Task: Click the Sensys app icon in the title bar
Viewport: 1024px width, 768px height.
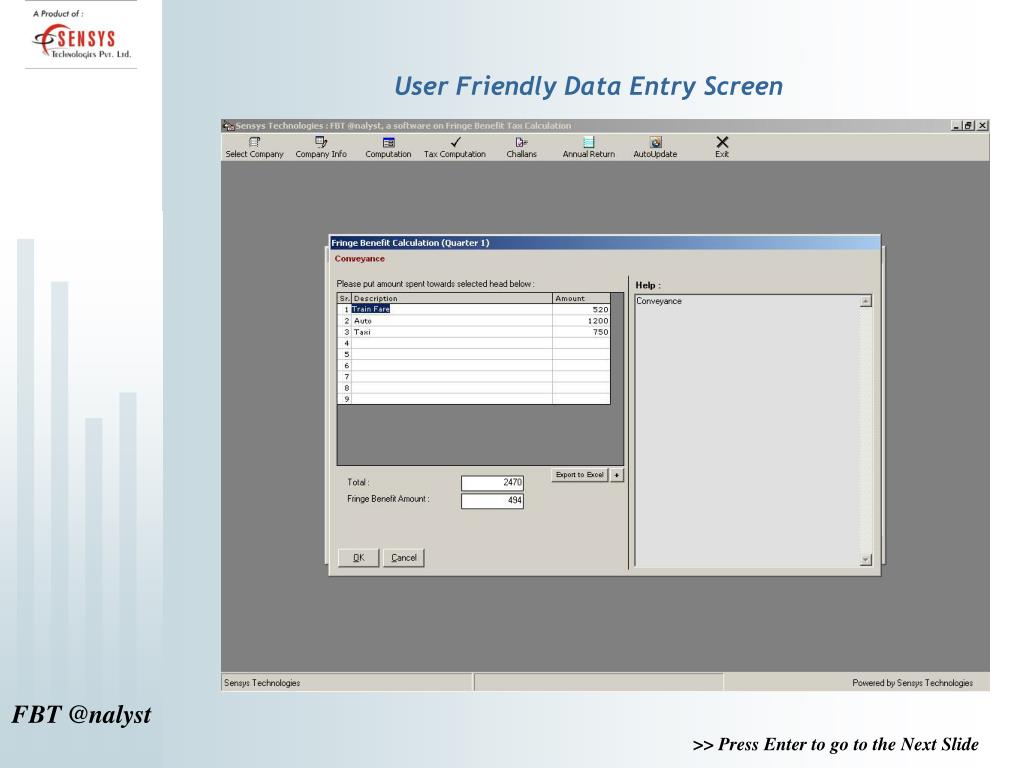Action: [228, 126]
